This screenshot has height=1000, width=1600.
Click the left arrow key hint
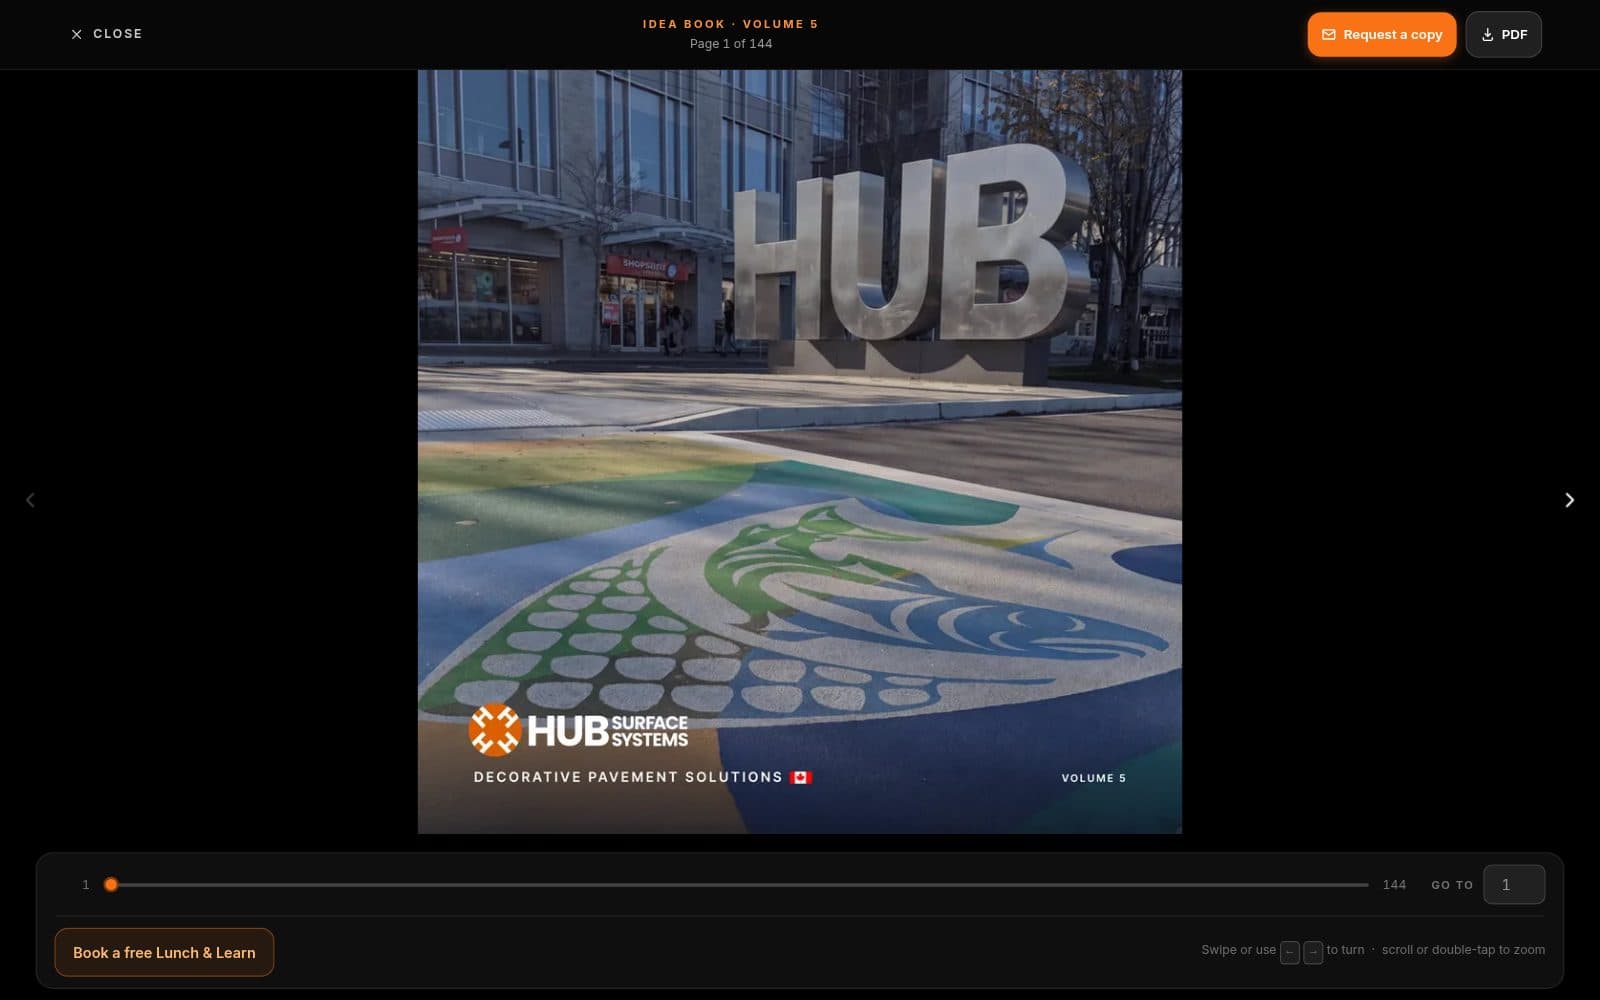point(1290,952)
